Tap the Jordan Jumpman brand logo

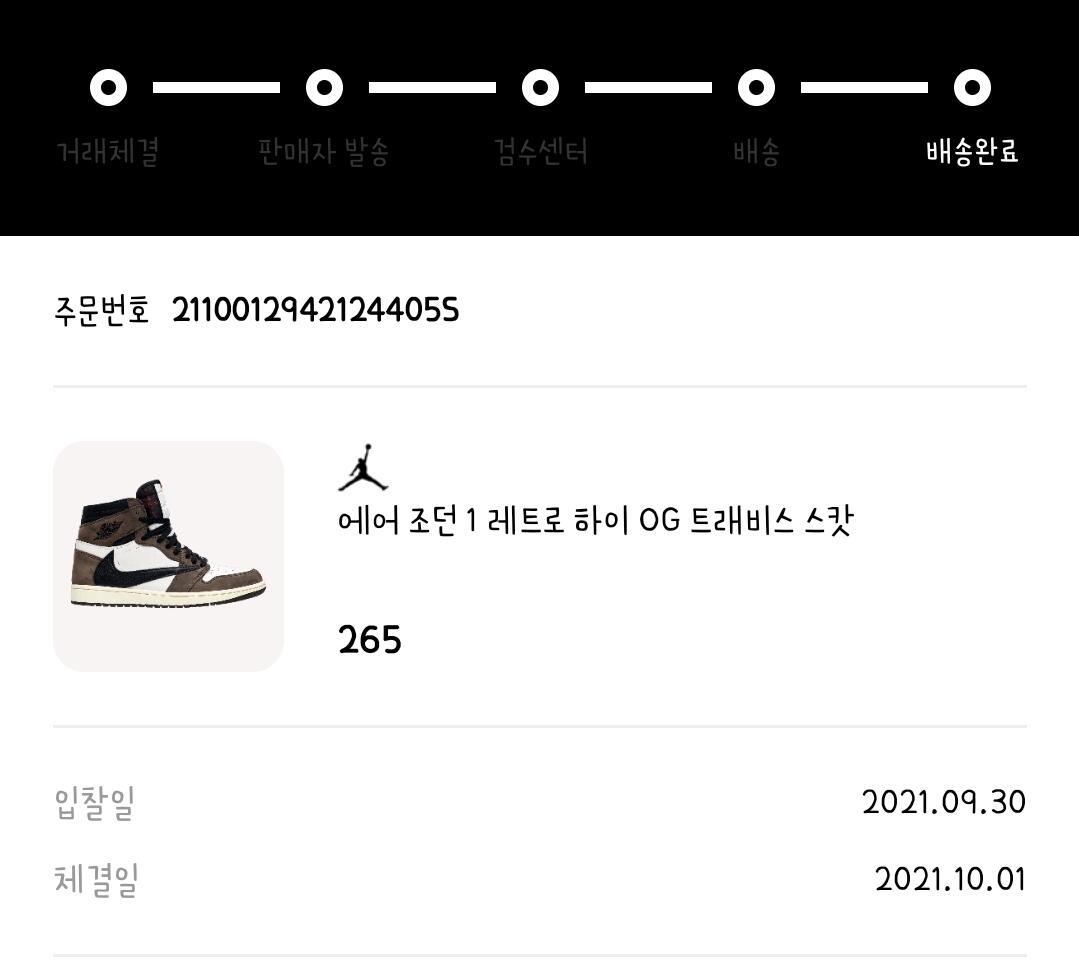point(362,467)
